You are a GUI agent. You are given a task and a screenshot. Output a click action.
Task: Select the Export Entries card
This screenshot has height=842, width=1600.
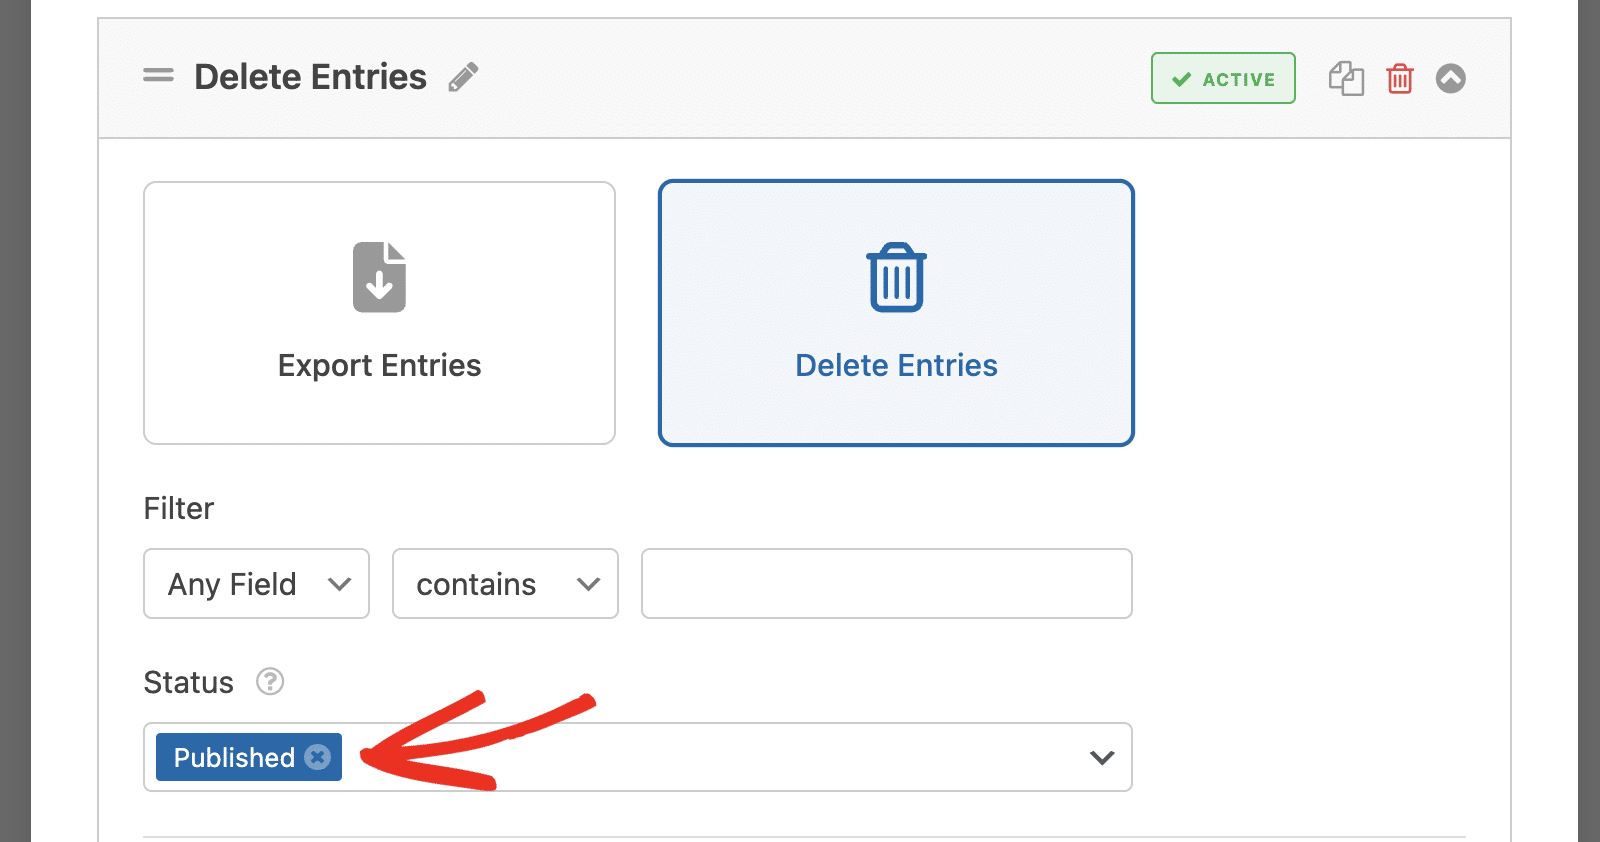point(379,313)
